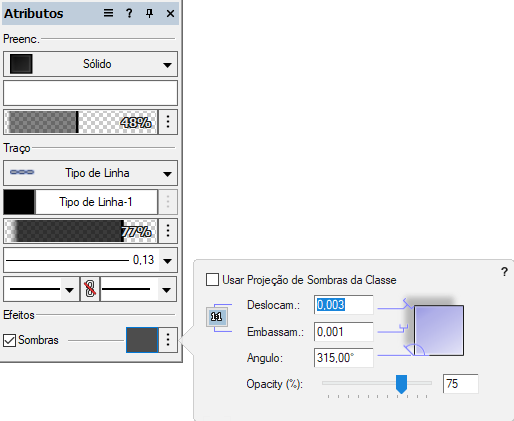The width and height of the screenshot is (514, 421).
Task: Open pen opacity options three-dot button
Action: pyautogui.click(x=168, y=231)
